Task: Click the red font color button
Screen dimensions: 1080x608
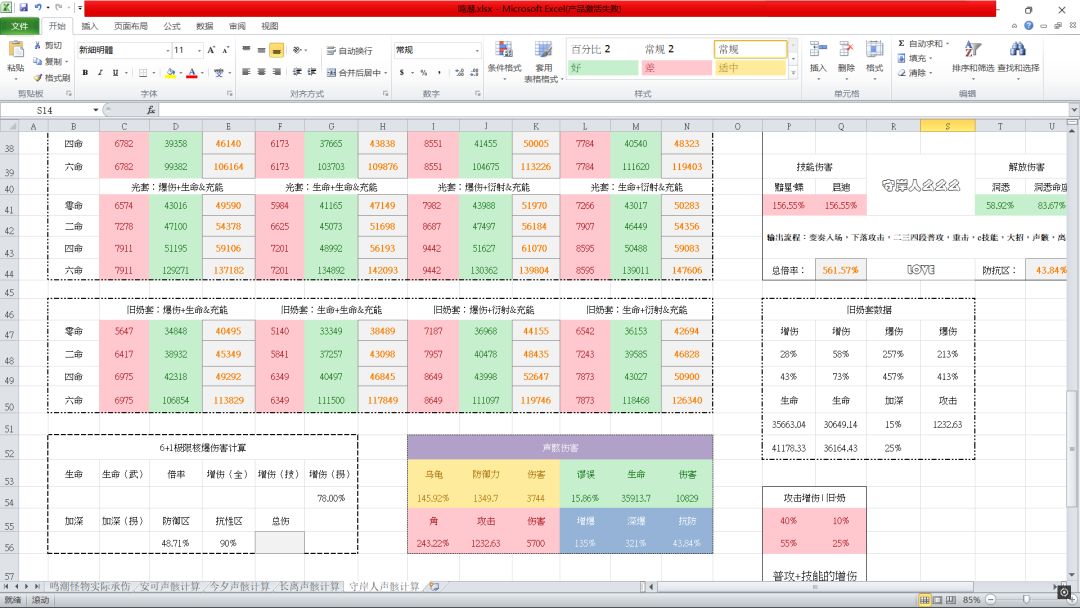Action: pyautogui.click(x=192, y=72)
